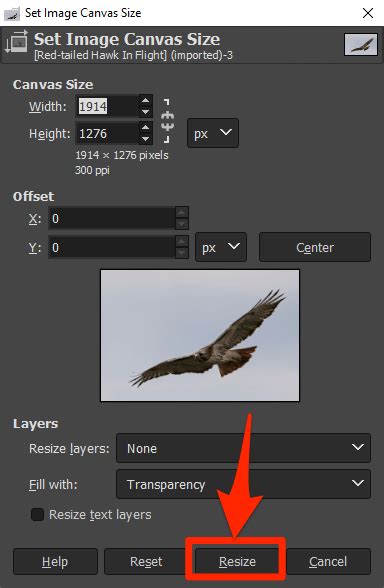This screenshot has height=588, width=384.
Task: Increase Height with the up arrow
Action: tap(146, 128)
